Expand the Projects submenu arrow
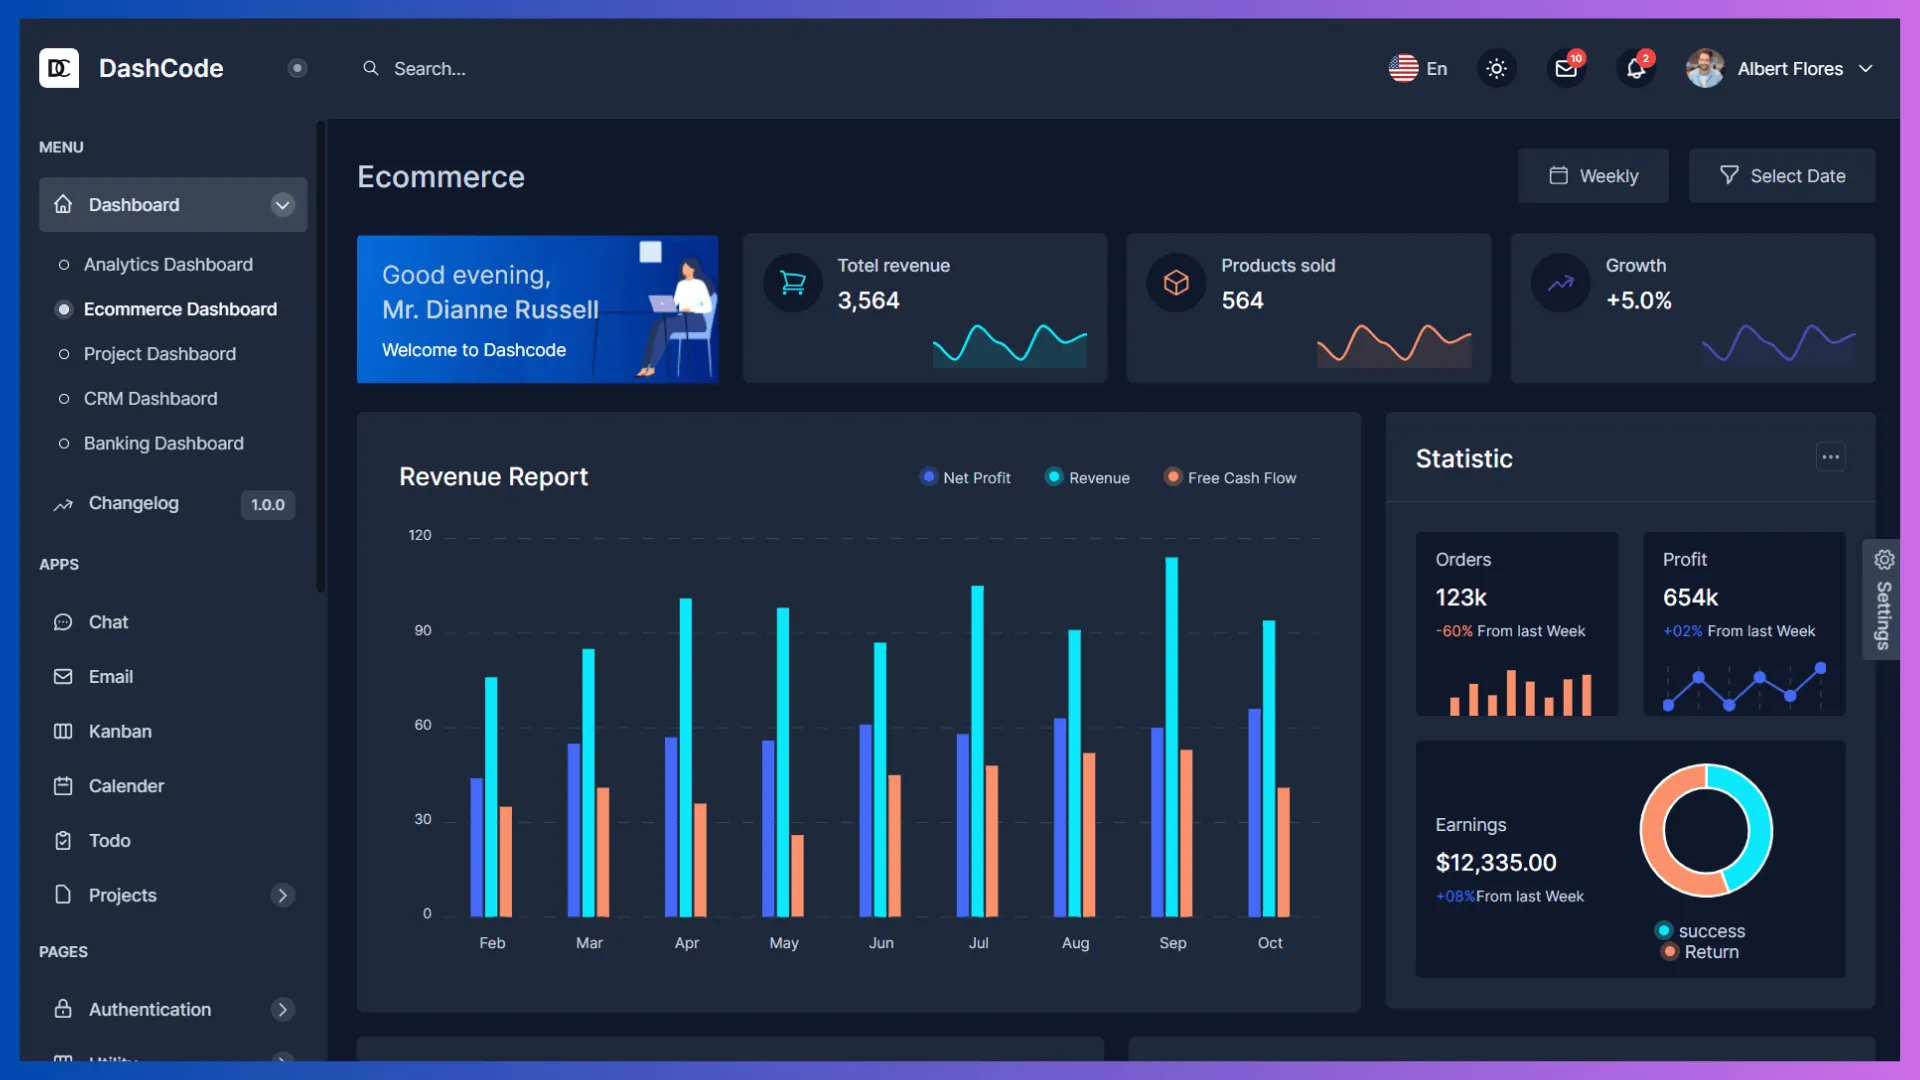This screenshot has height=1080, width=1920. 283,895
